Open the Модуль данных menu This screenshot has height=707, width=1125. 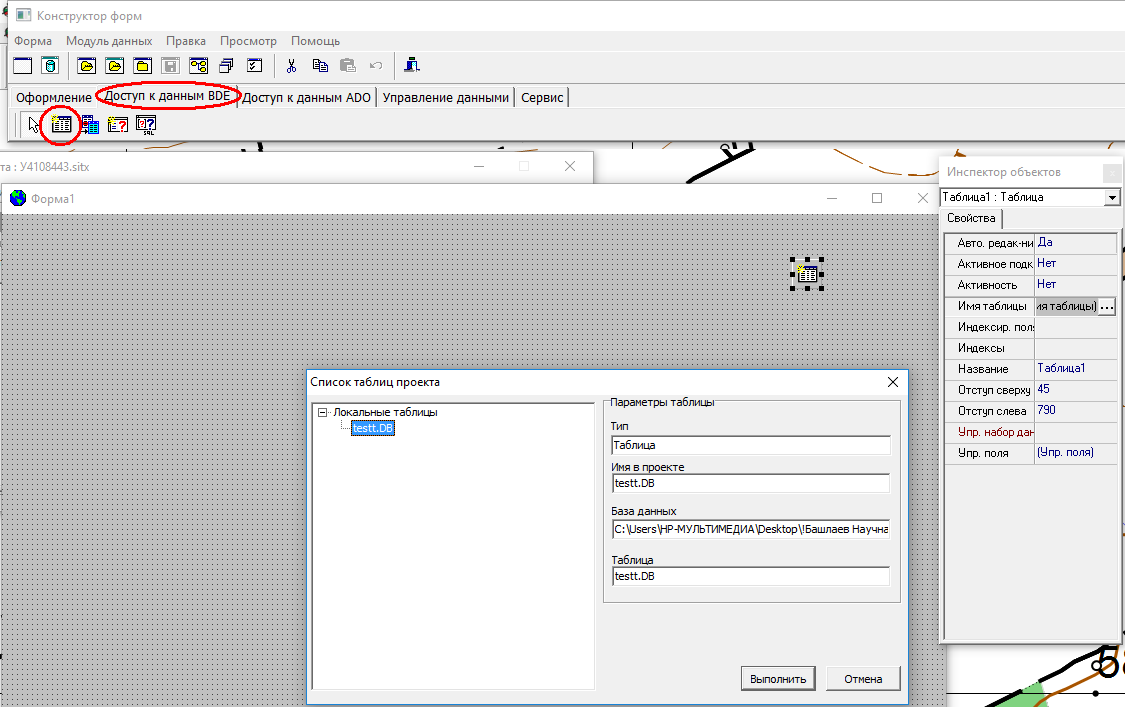109,41
